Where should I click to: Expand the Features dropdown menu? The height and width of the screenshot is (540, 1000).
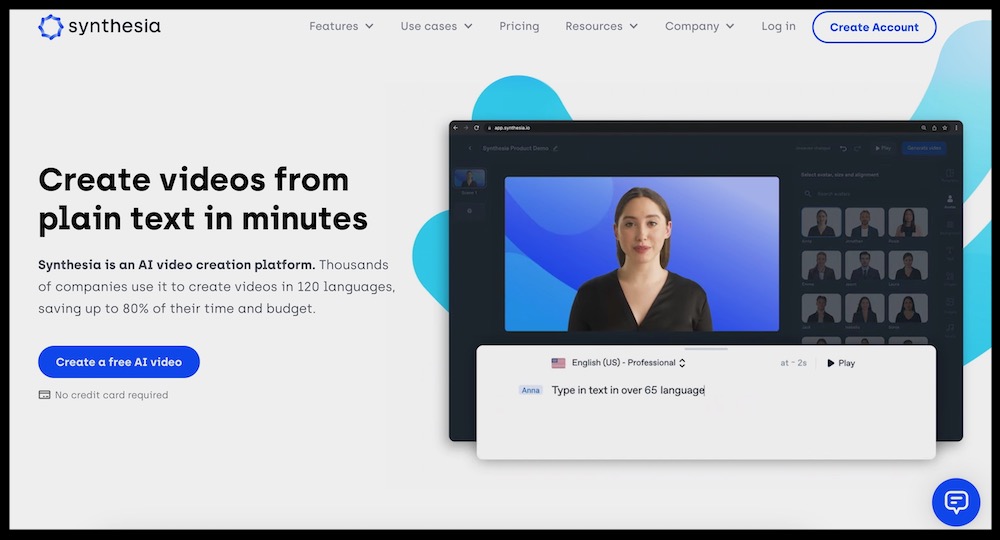(x=341, y=26)
